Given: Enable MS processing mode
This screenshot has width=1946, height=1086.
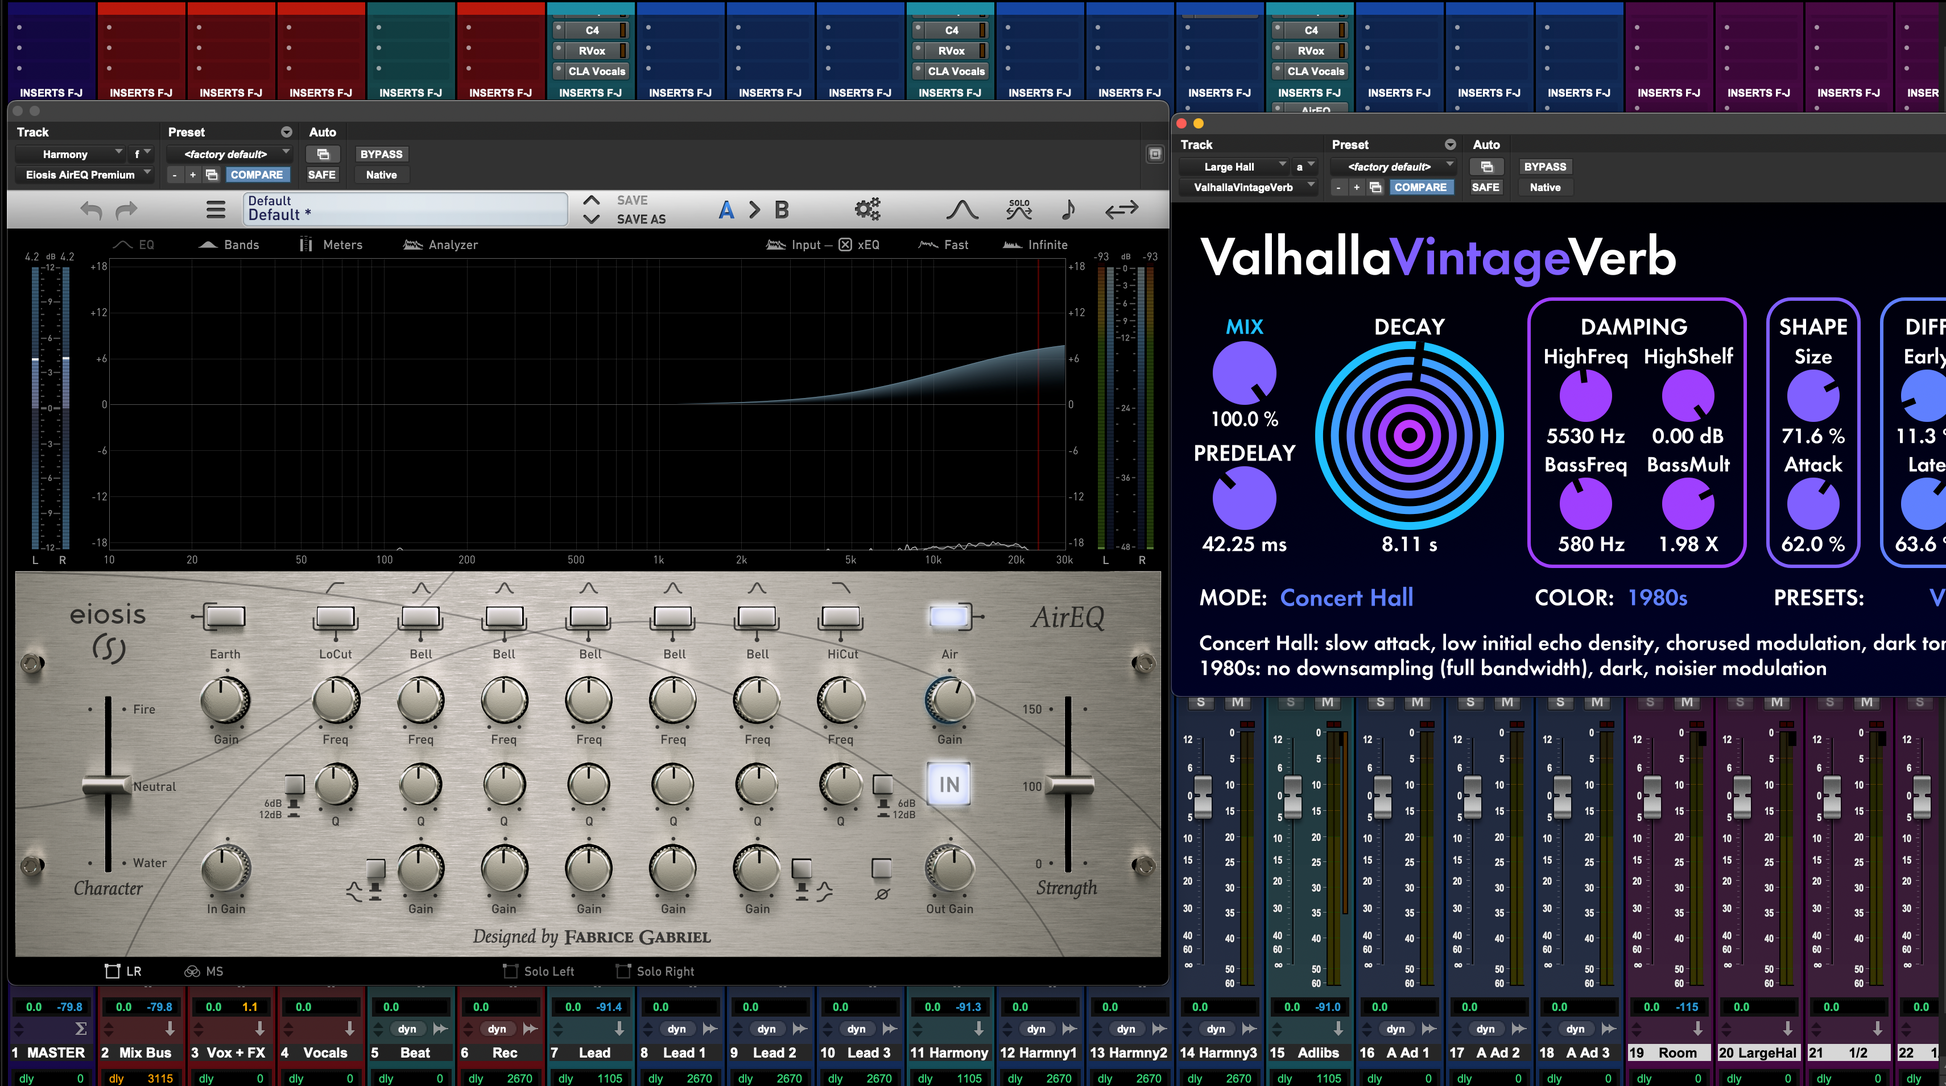Looking at the screenshot, I should click(204, 971).
